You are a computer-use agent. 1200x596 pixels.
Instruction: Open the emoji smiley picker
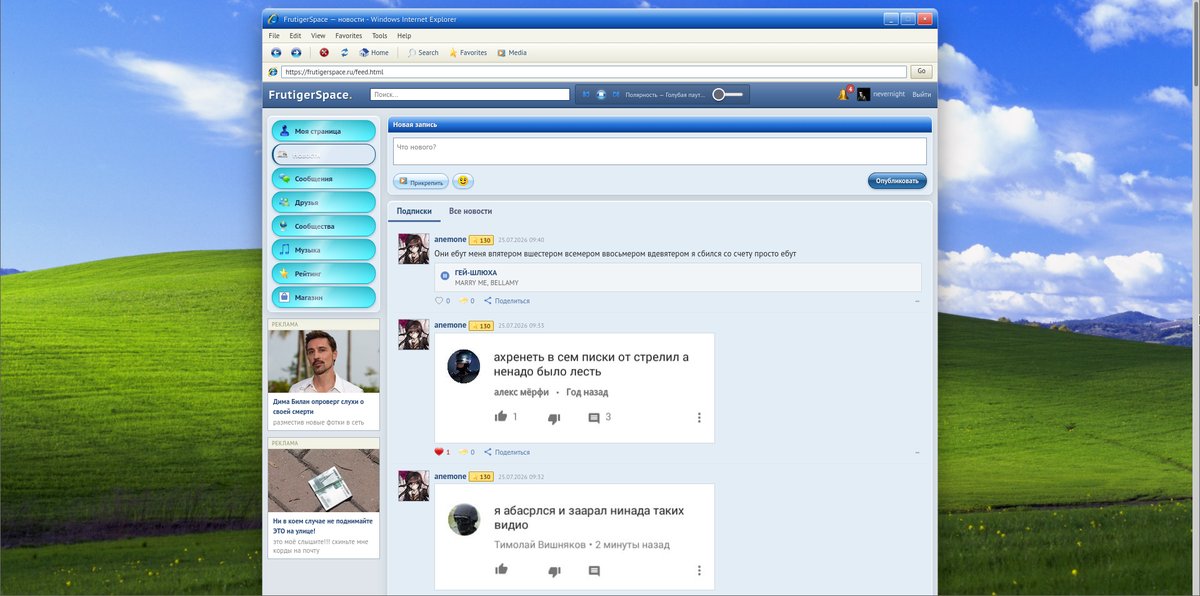pos(463,181)
